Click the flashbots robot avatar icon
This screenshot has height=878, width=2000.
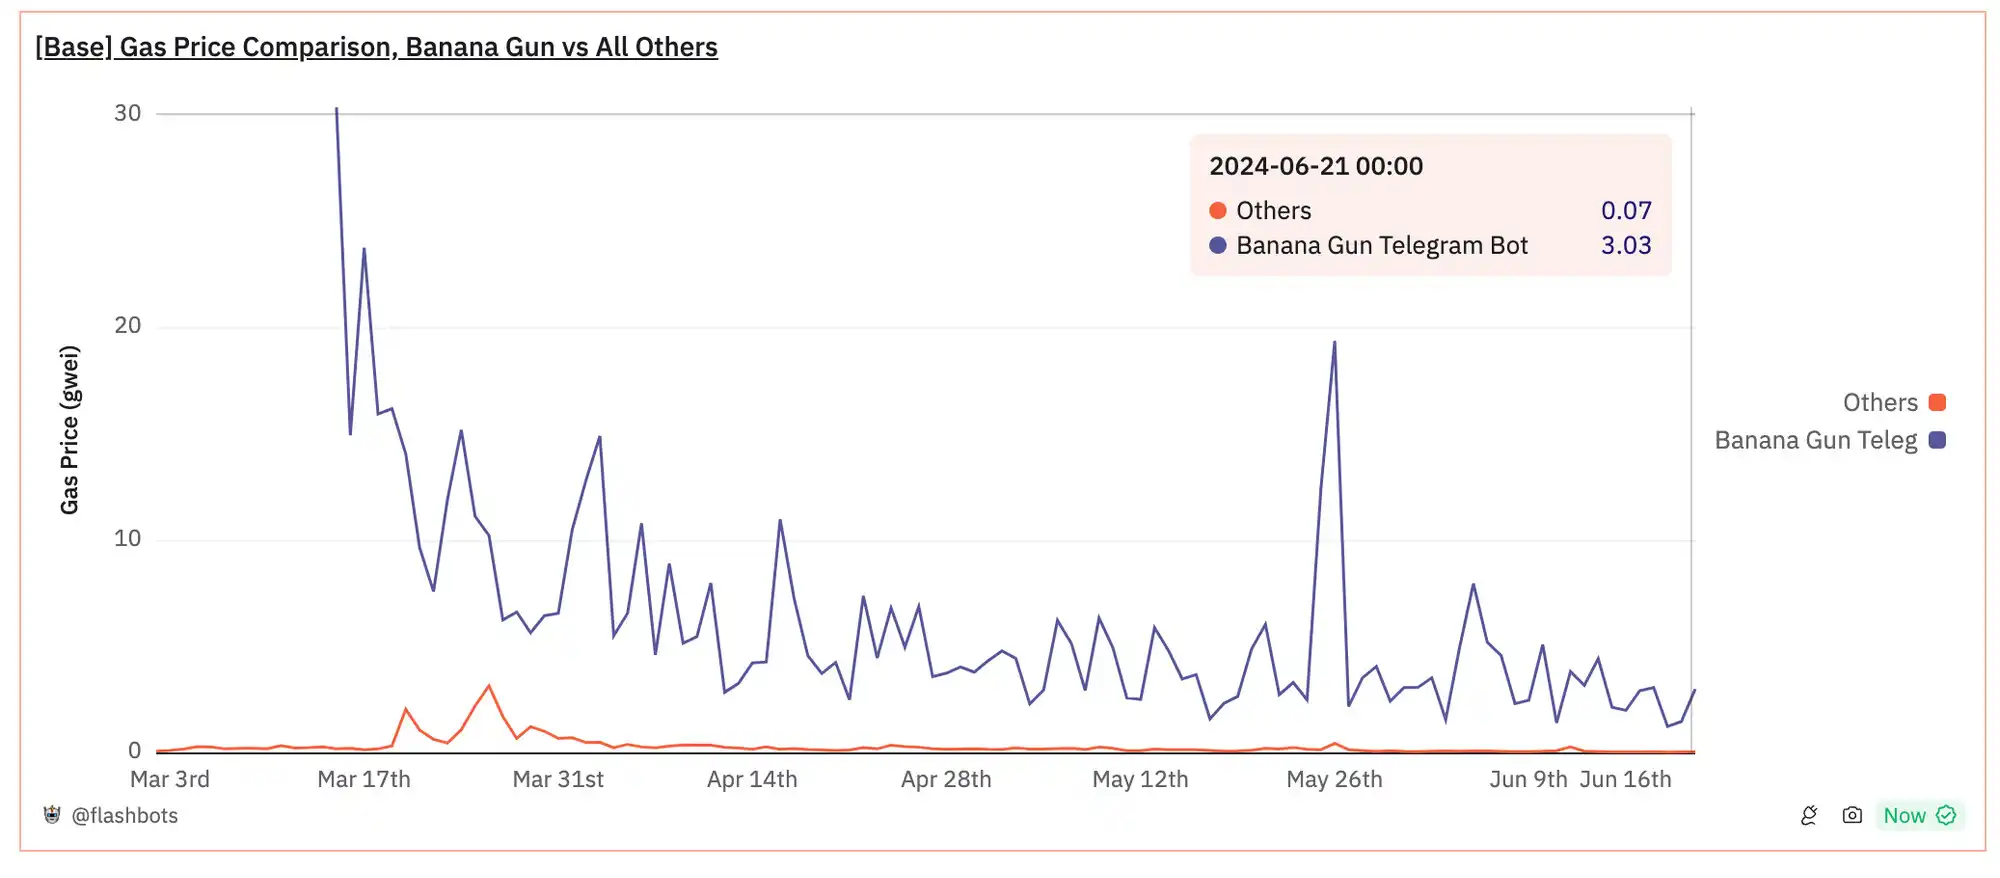(x=52, y=815)
